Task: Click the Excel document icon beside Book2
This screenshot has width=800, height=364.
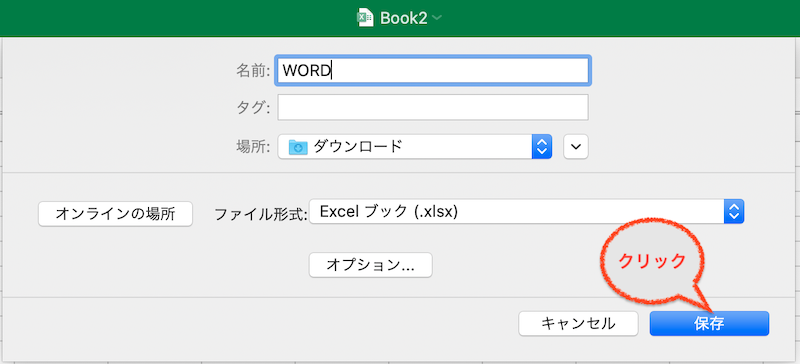Action: [365, 18]
